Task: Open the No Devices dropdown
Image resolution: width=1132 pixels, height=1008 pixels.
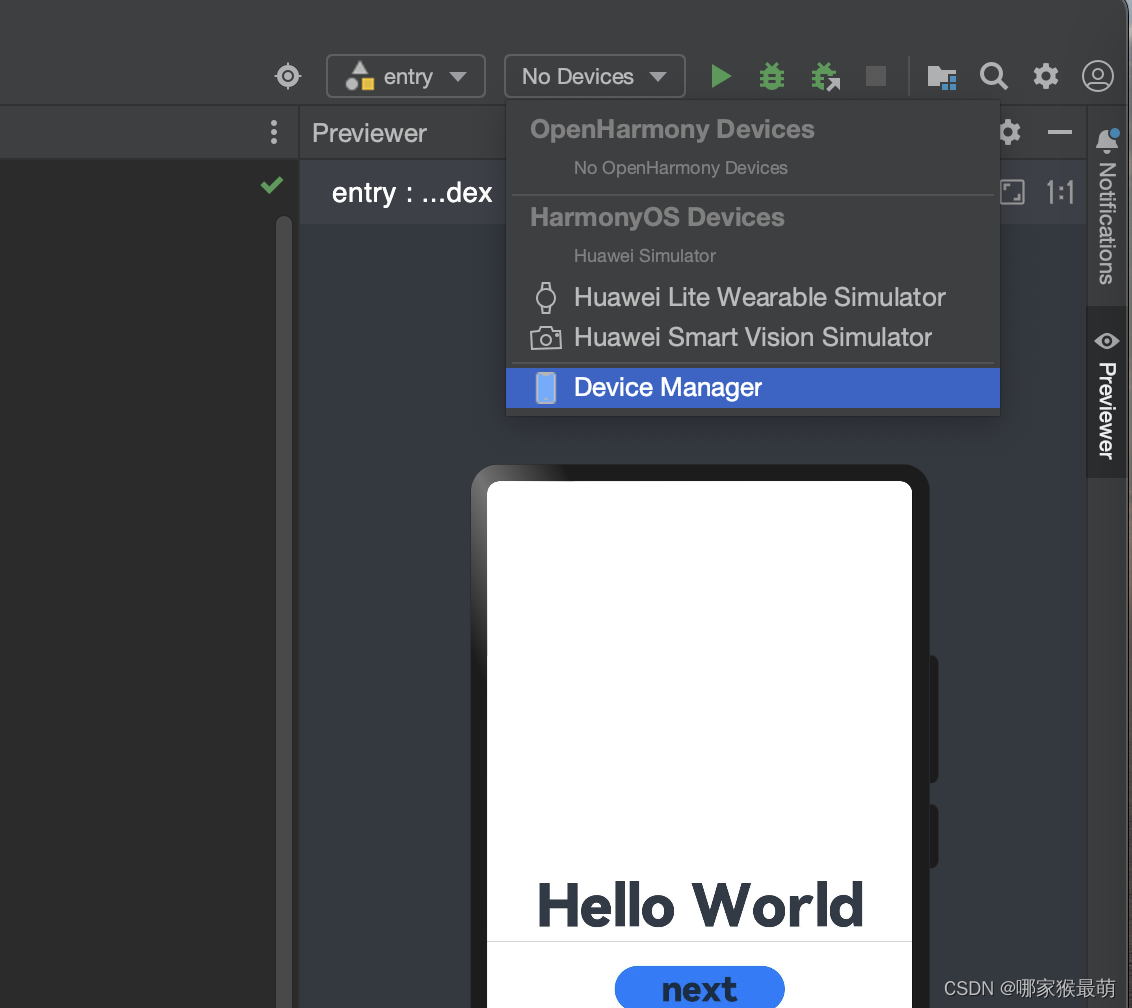Action: pos(594,76)
